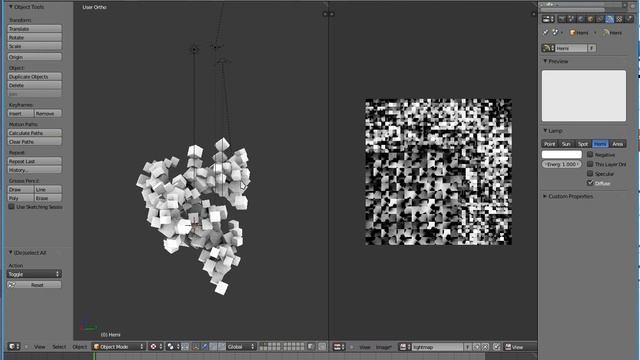The width and height of the screenshot is (640, 360).
Task: Click the unlink image X icon
Action: [485, 347]
